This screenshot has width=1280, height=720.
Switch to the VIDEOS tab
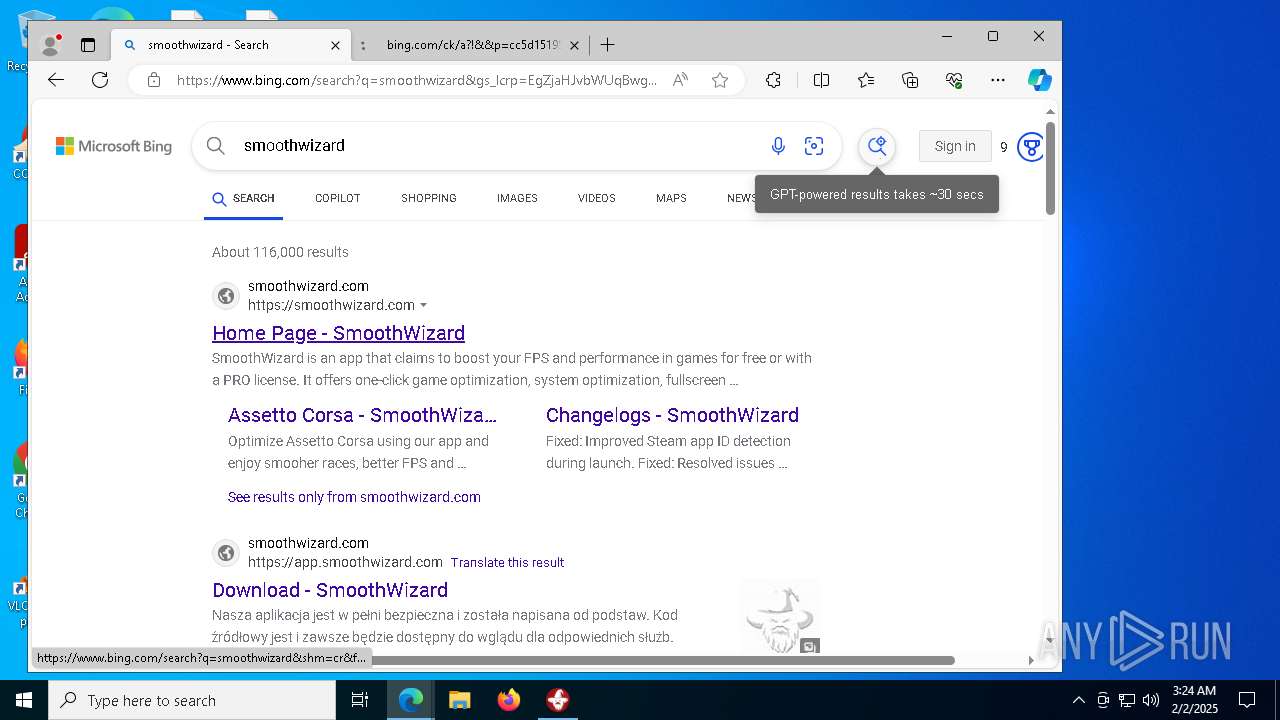596,198
